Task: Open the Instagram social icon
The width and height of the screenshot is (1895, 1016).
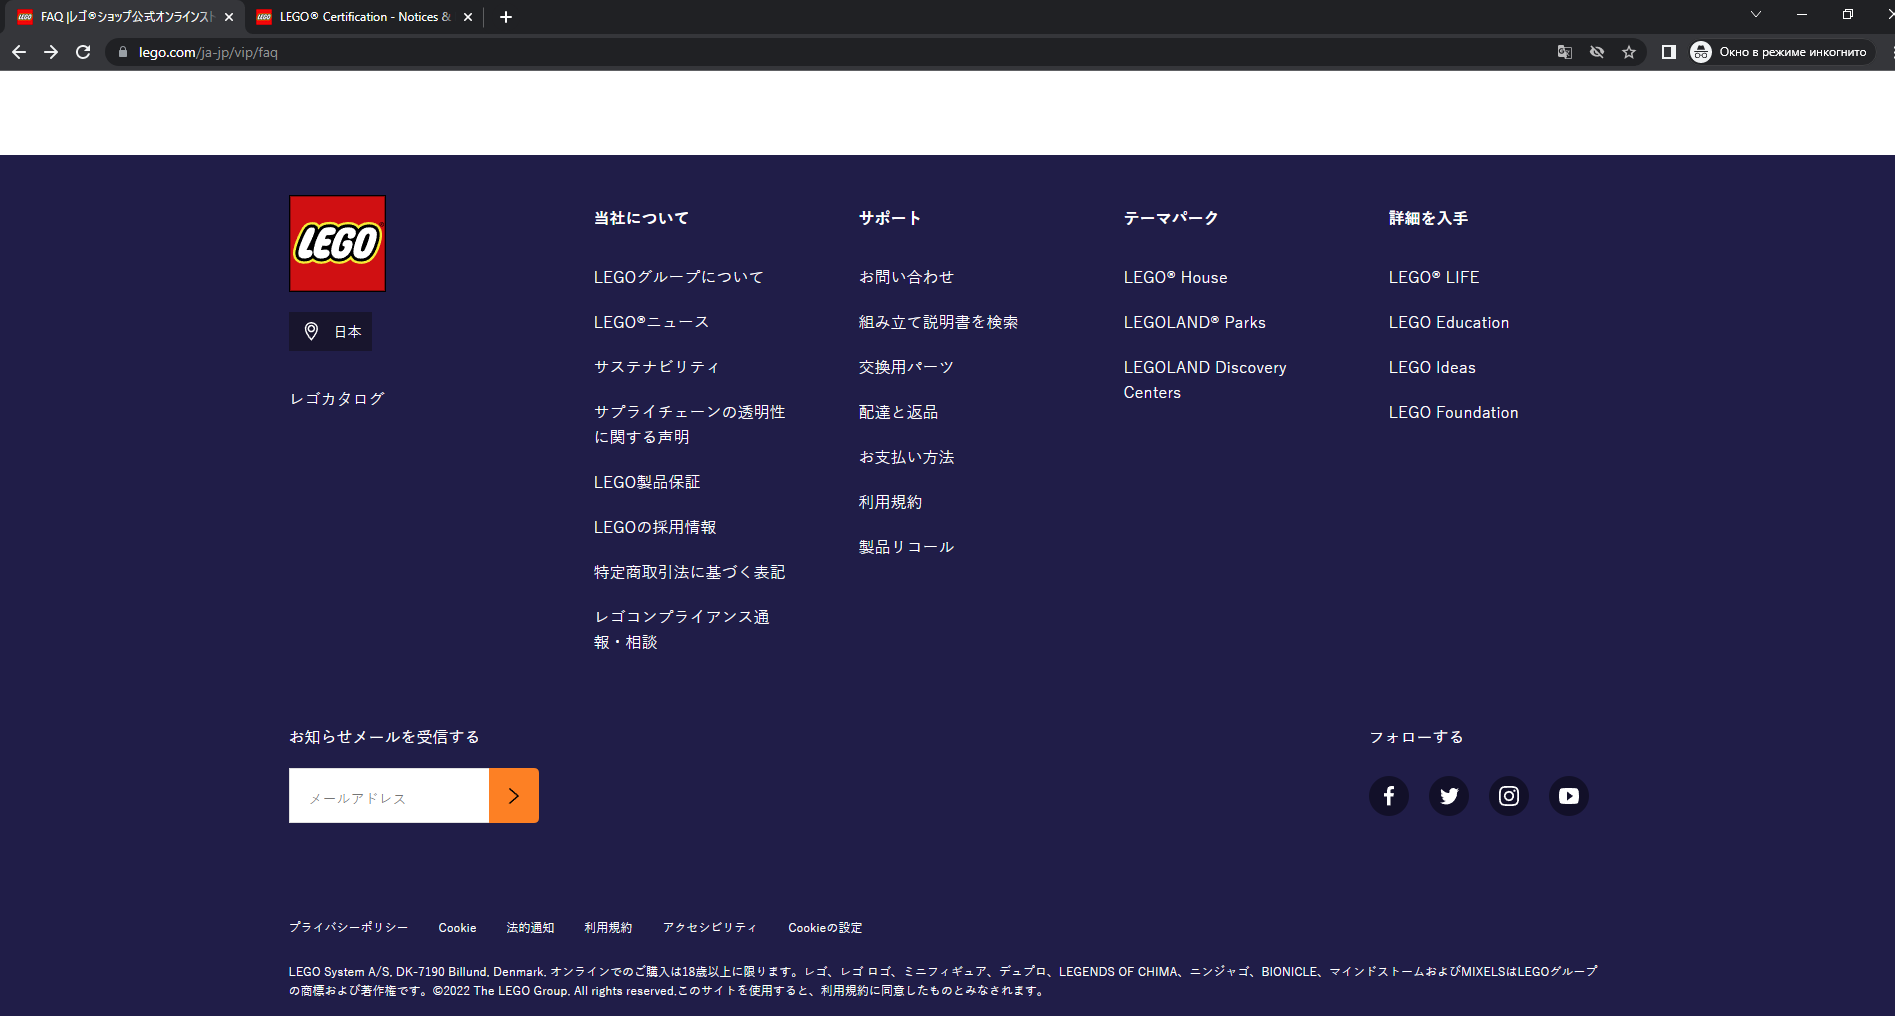Action: click(1508, 796)
